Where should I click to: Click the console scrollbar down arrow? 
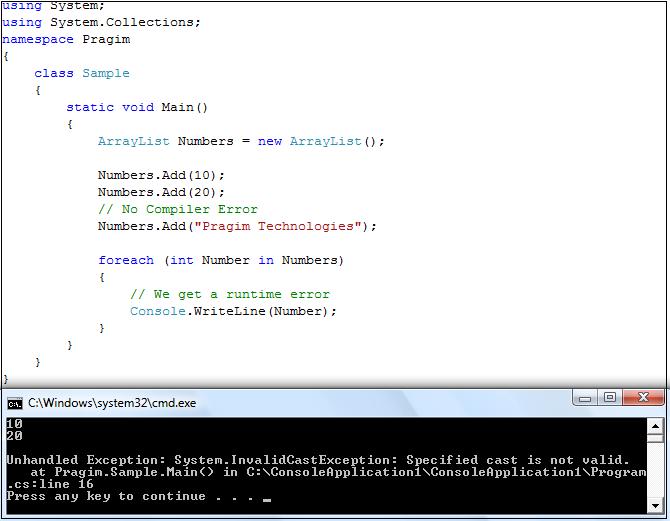[655, 506]
